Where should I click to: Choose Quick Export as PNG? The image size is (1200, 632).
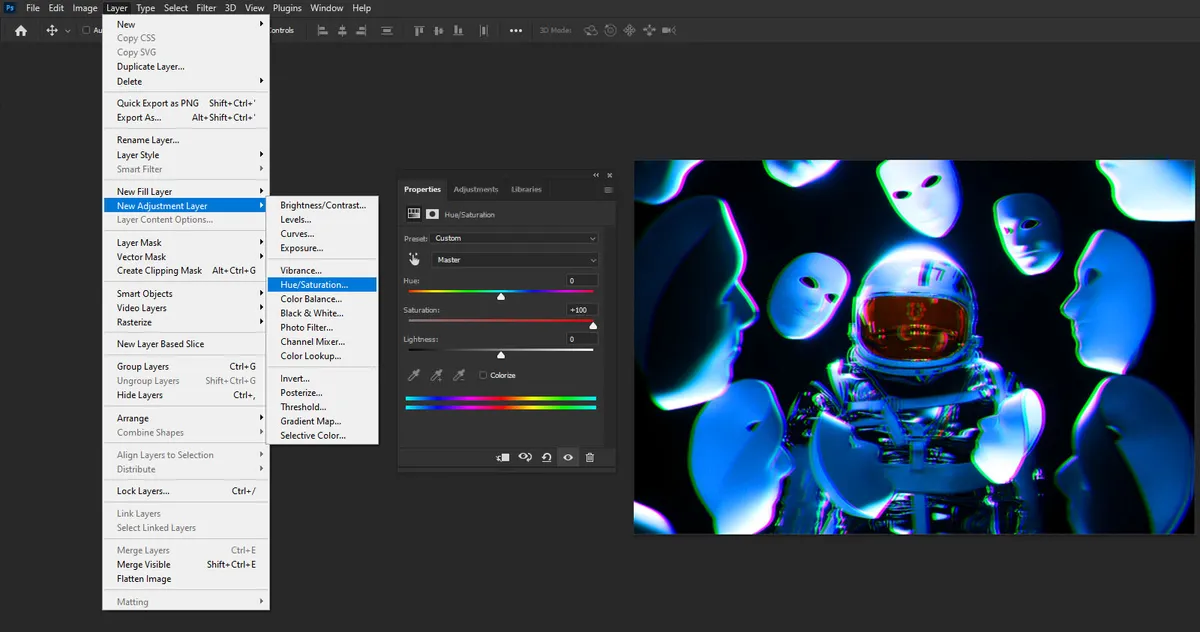186,103
